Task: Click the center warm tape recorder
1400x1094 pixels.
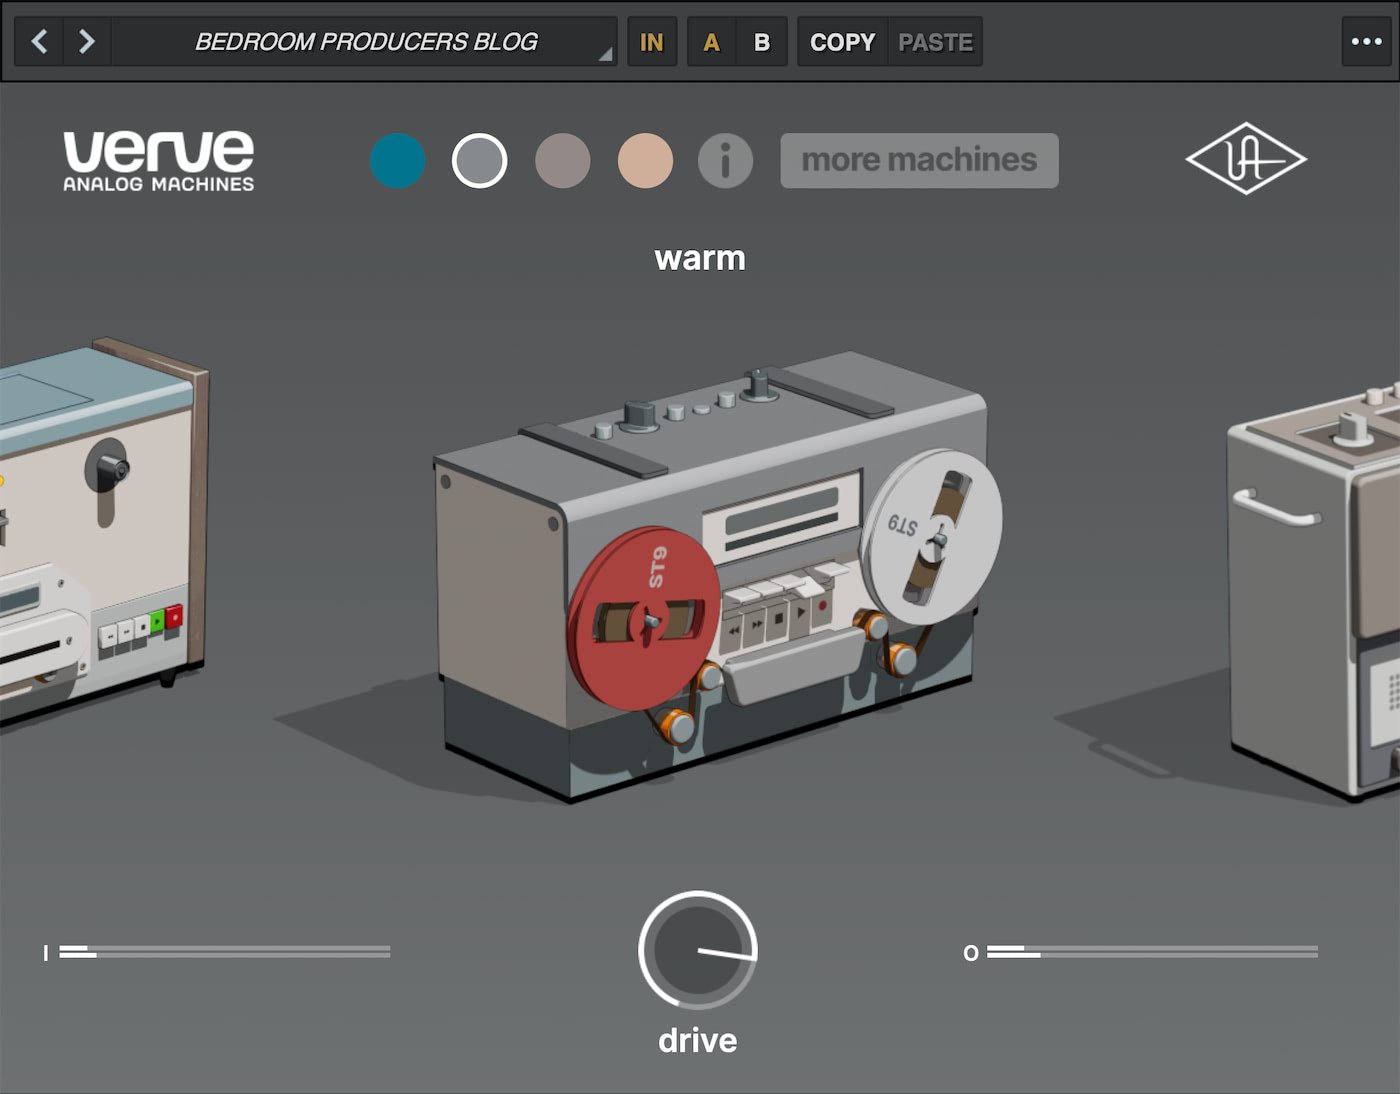Action: tap(717, 575)
